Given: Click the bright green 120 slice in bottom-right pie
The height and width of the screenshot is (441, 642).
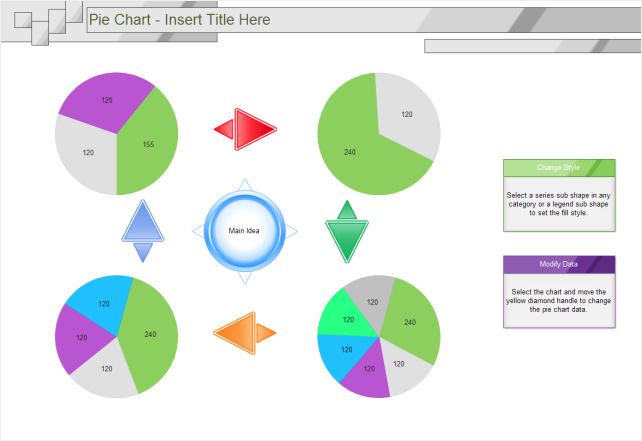Looking at the screenshot, I should point(346,319).
